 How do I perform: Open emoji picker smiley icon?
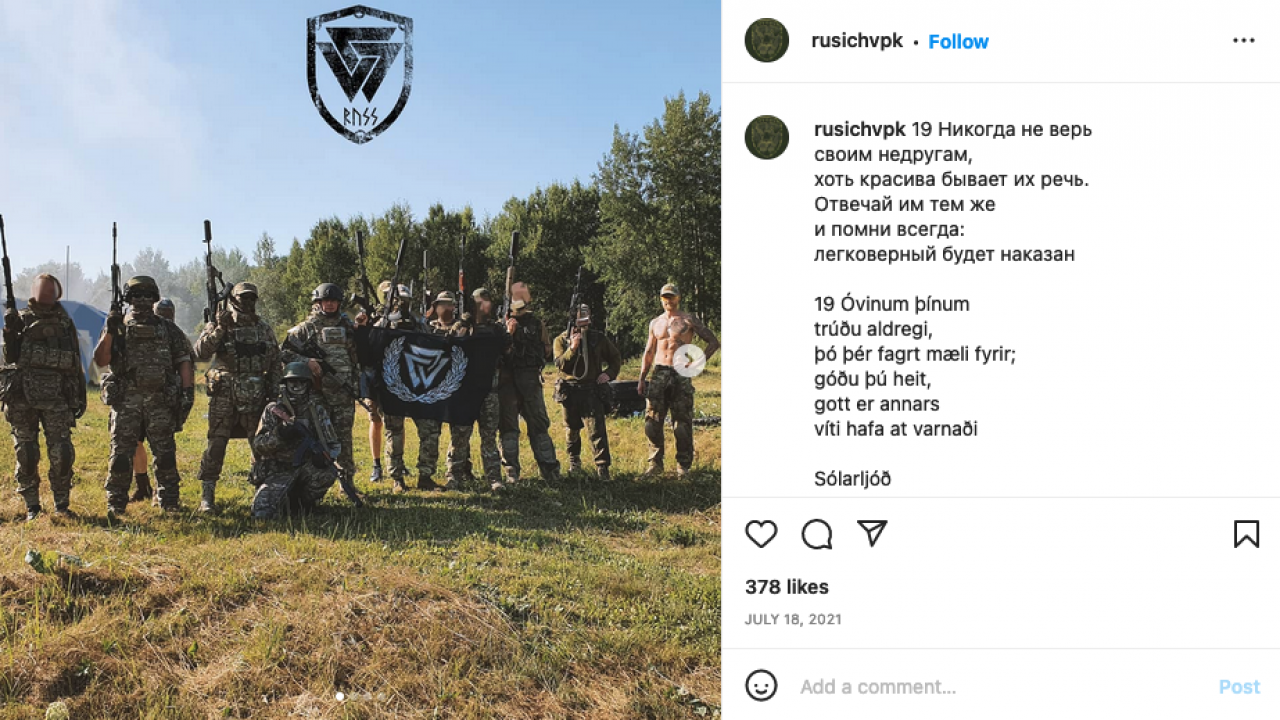pyautogui.click(x=761, y=685)
